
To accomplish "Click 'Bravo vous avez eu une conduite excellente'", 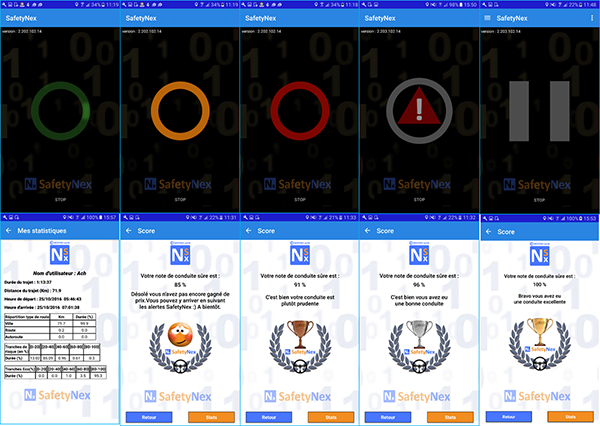I will coord(540,299).
